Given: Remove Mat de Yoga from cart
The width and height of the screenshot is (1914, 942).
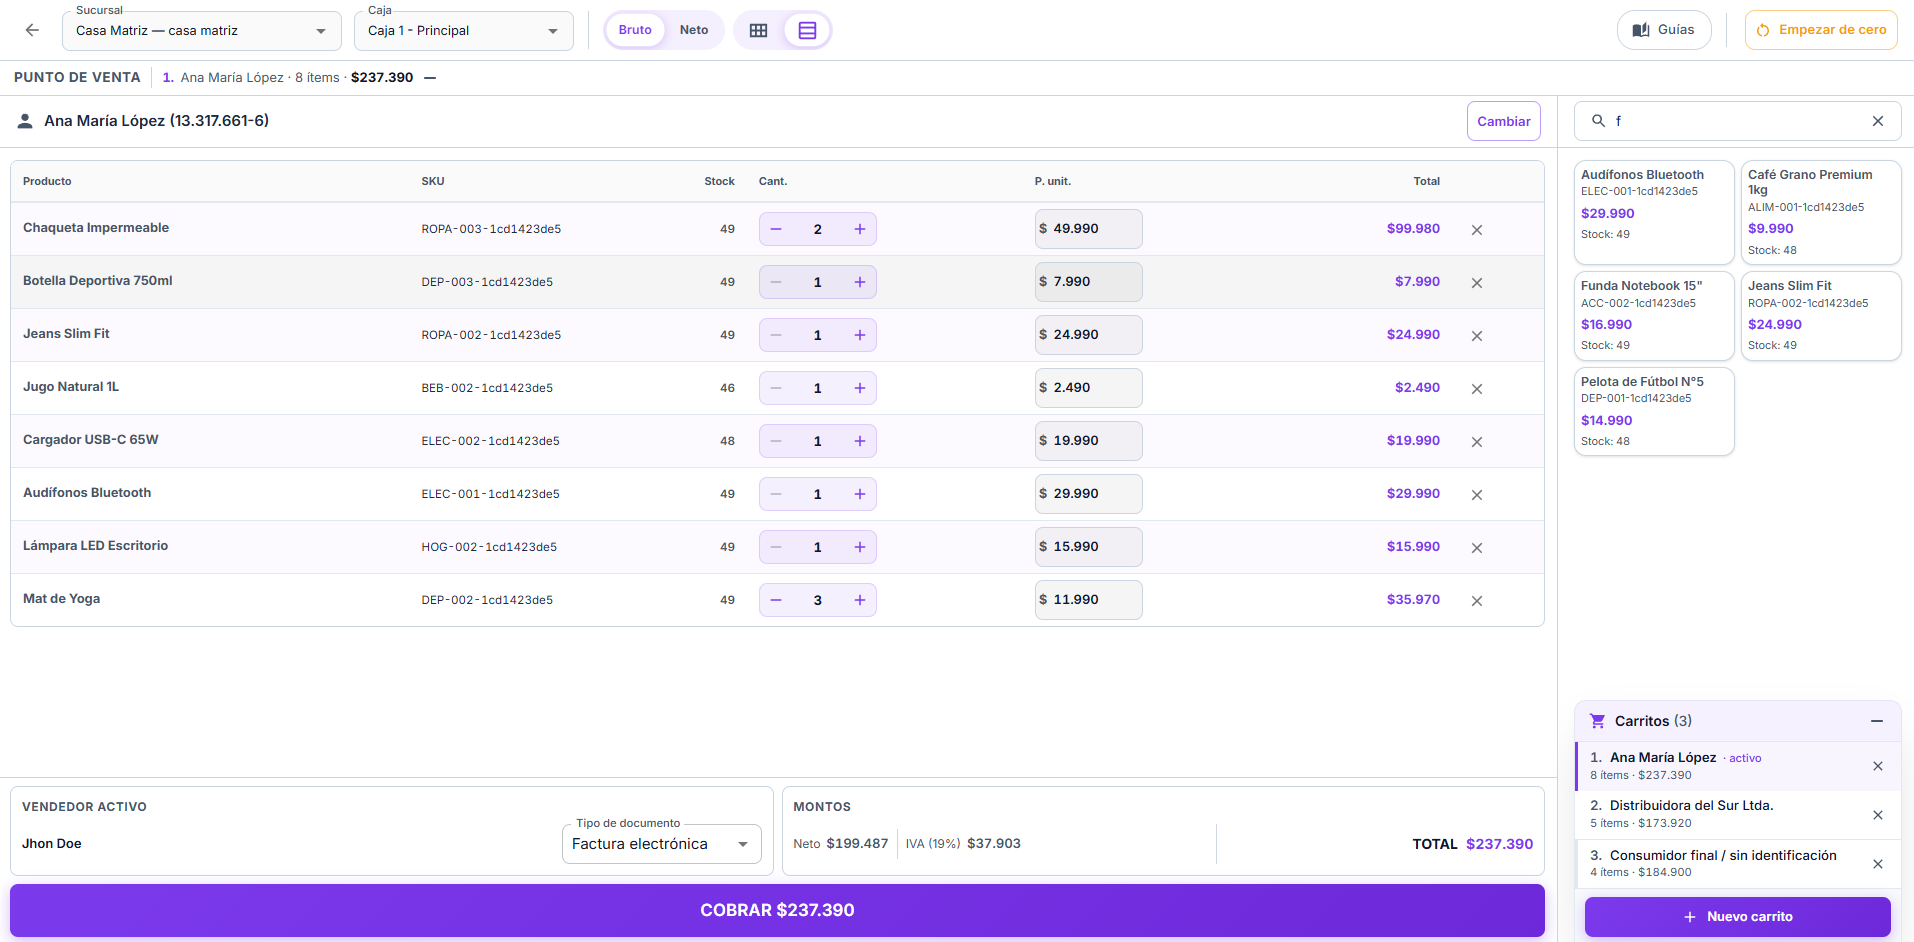Looking at the screenshot, I should point(1477,601).
